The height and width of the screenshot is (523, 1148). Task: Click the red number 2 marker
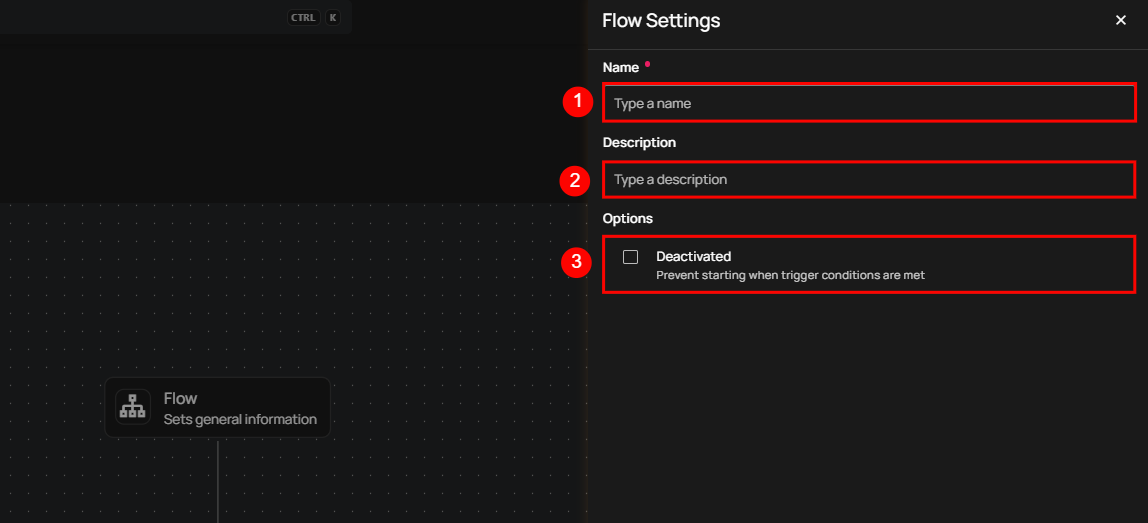(576, 180)
